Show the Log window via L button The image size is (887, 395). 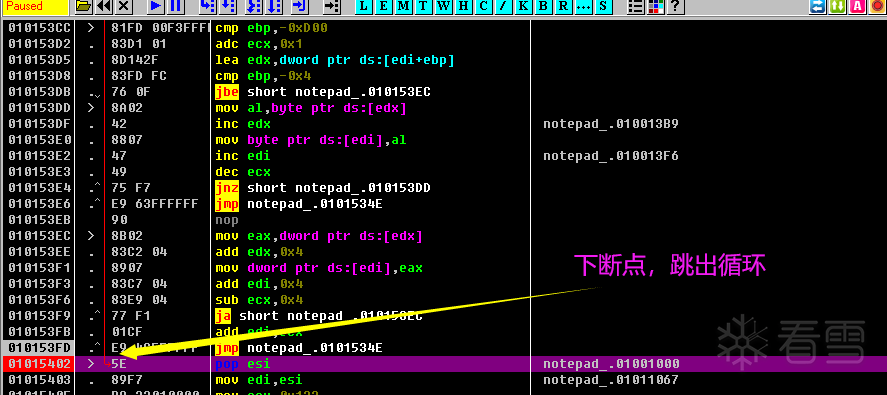point(364,7)
